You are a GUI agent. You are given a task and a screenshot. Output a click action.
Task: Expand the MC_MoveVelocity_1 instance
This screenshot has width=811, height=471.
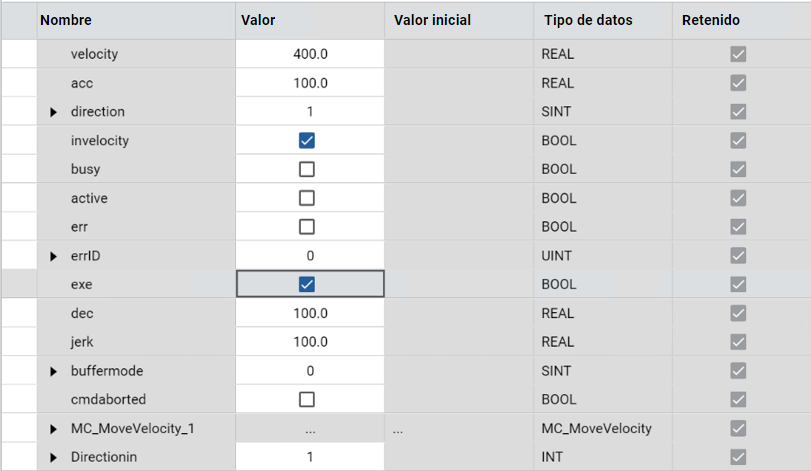click(54, 429)
